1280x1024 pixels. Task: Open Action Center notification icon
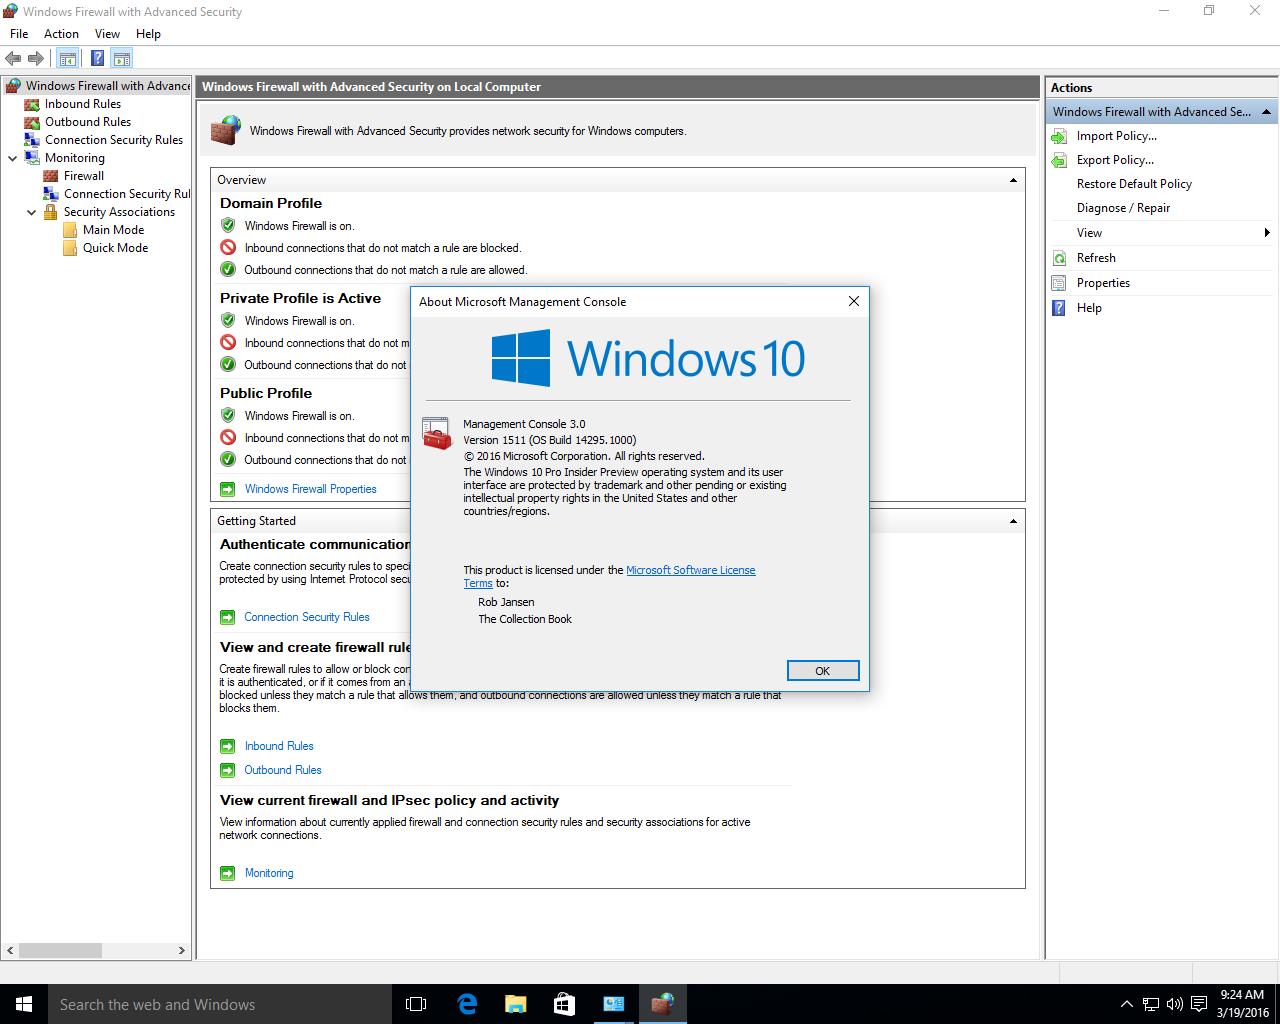point(1199,1004)
